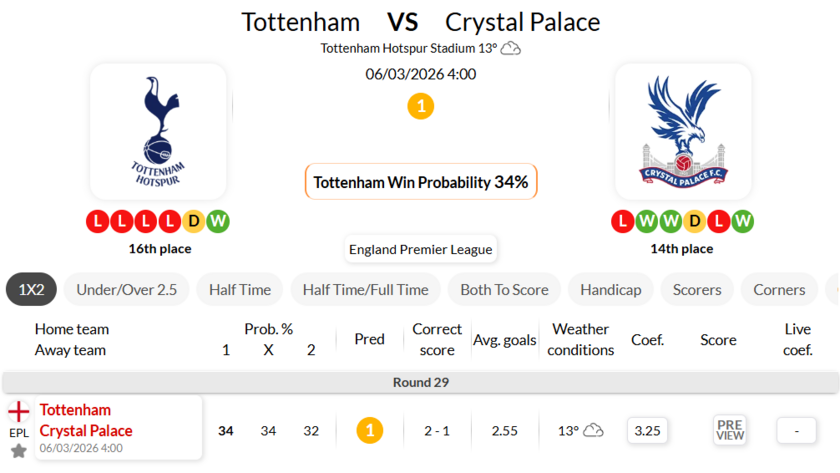
Task: Click the Tottenham Hotspur club crest
Action: (159, 131)
